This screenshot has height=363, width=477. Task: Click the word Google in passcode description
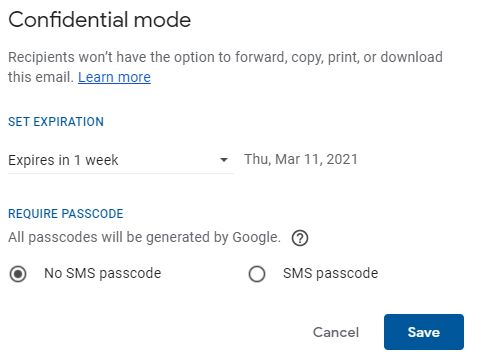(255, 238)
